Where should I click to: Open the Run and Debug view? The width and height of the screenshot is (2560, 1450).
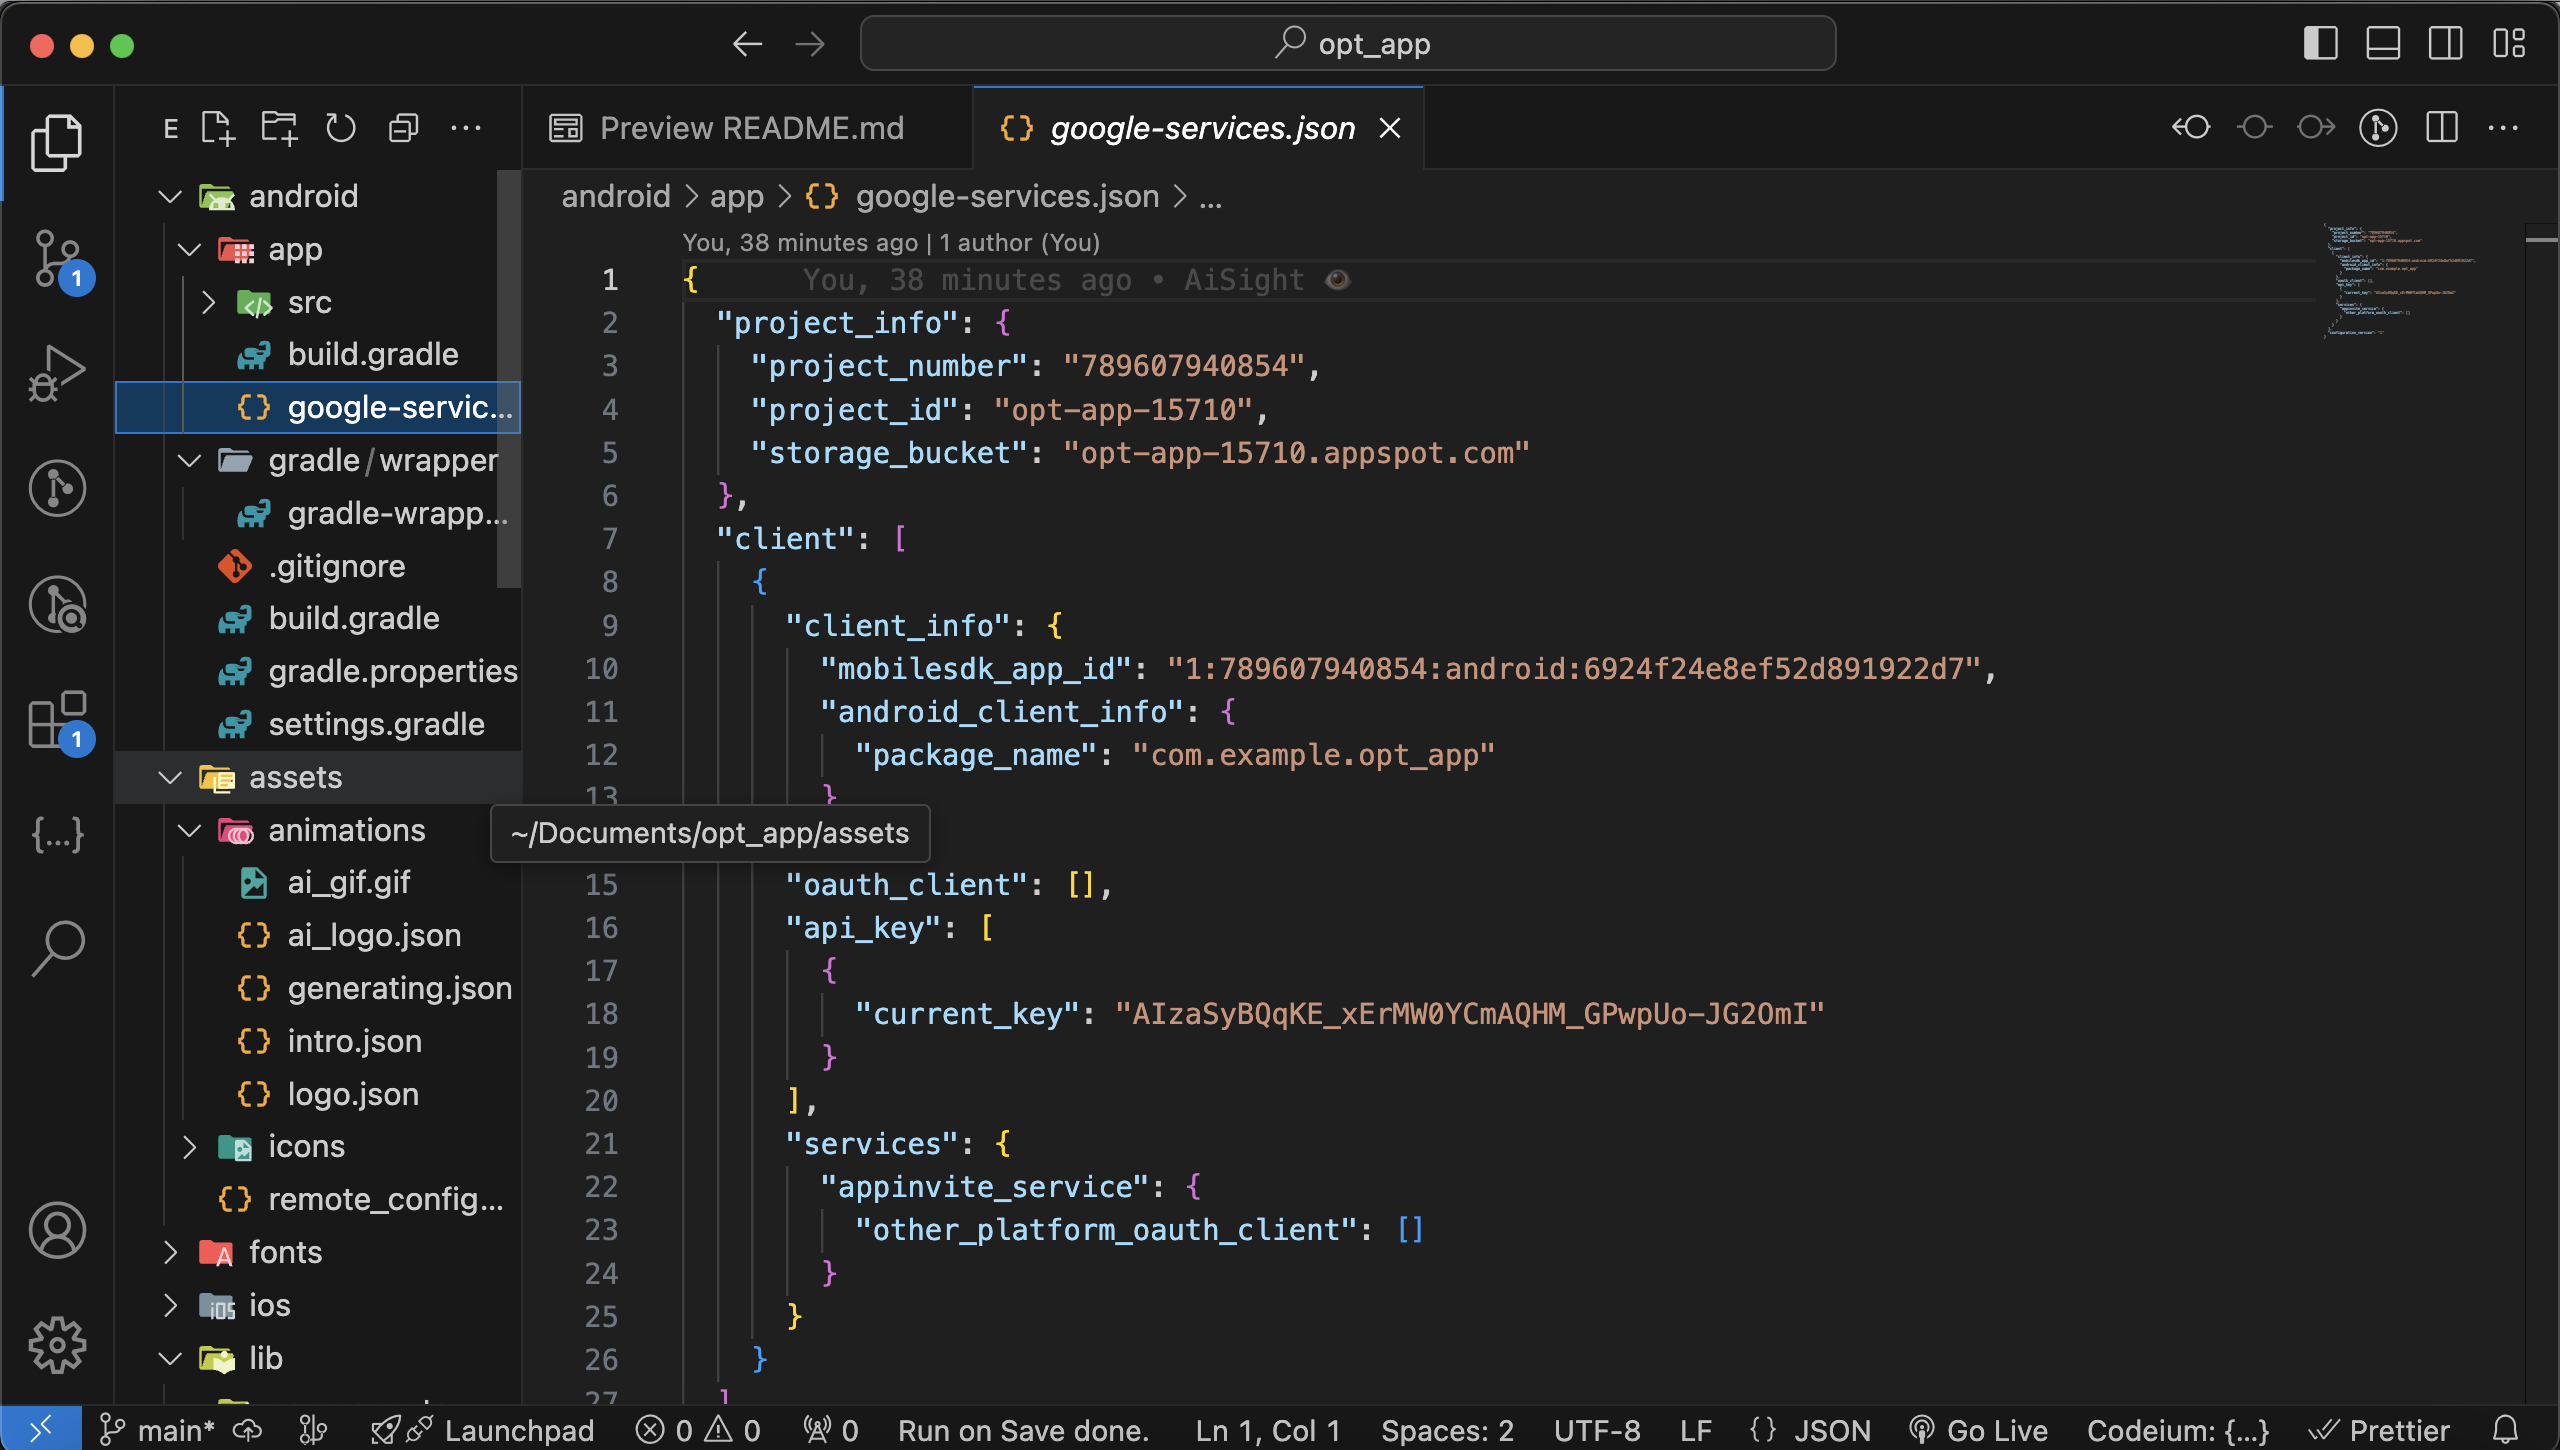pos(57,373)
